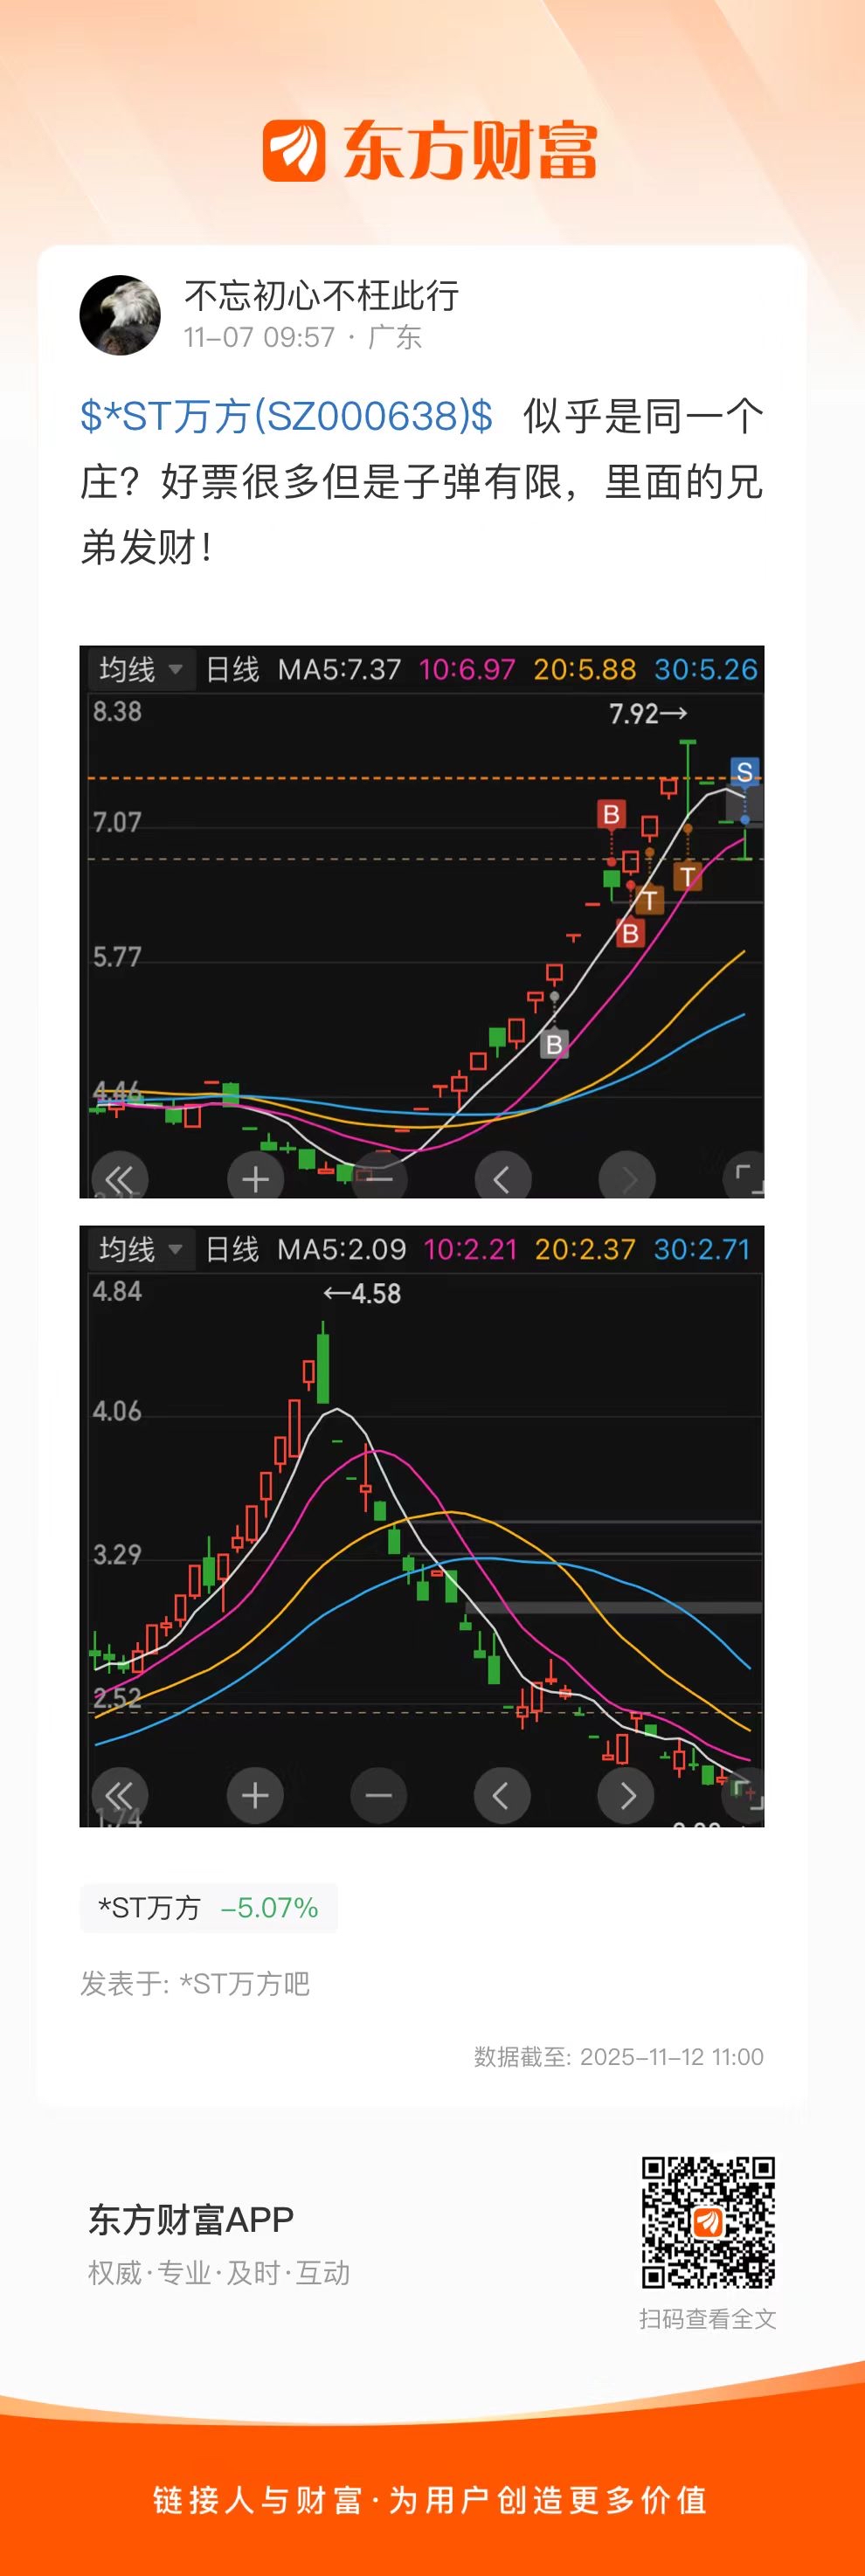Select the 日线 period tab on the top chart

point(232,669)
